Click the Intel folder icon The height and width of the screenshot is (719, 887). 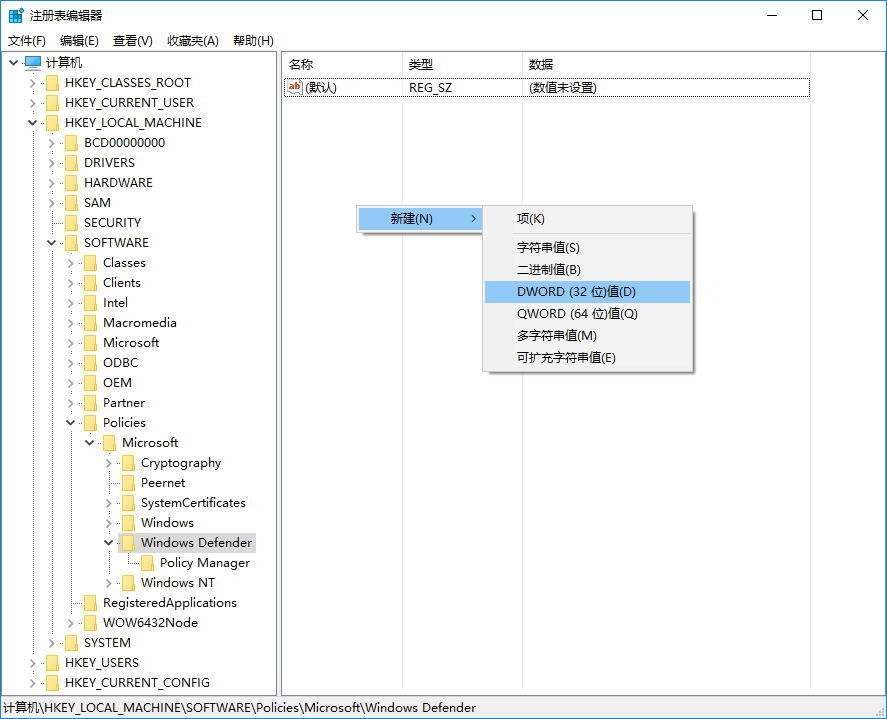[x=91, y=303]
